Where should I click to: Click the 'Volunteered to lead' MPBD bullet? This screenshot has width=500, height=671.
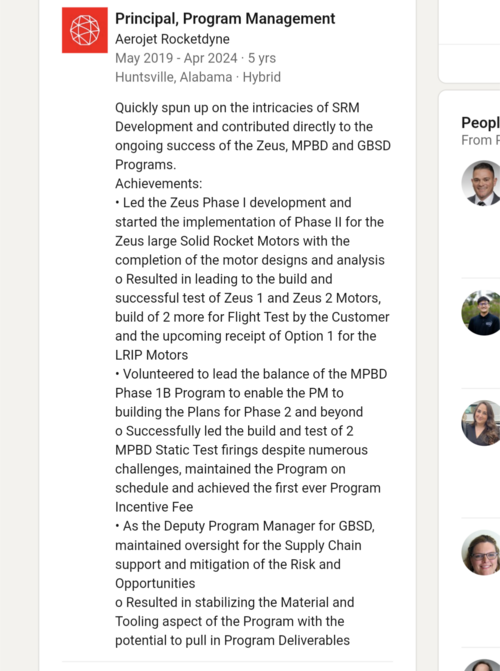251,393
